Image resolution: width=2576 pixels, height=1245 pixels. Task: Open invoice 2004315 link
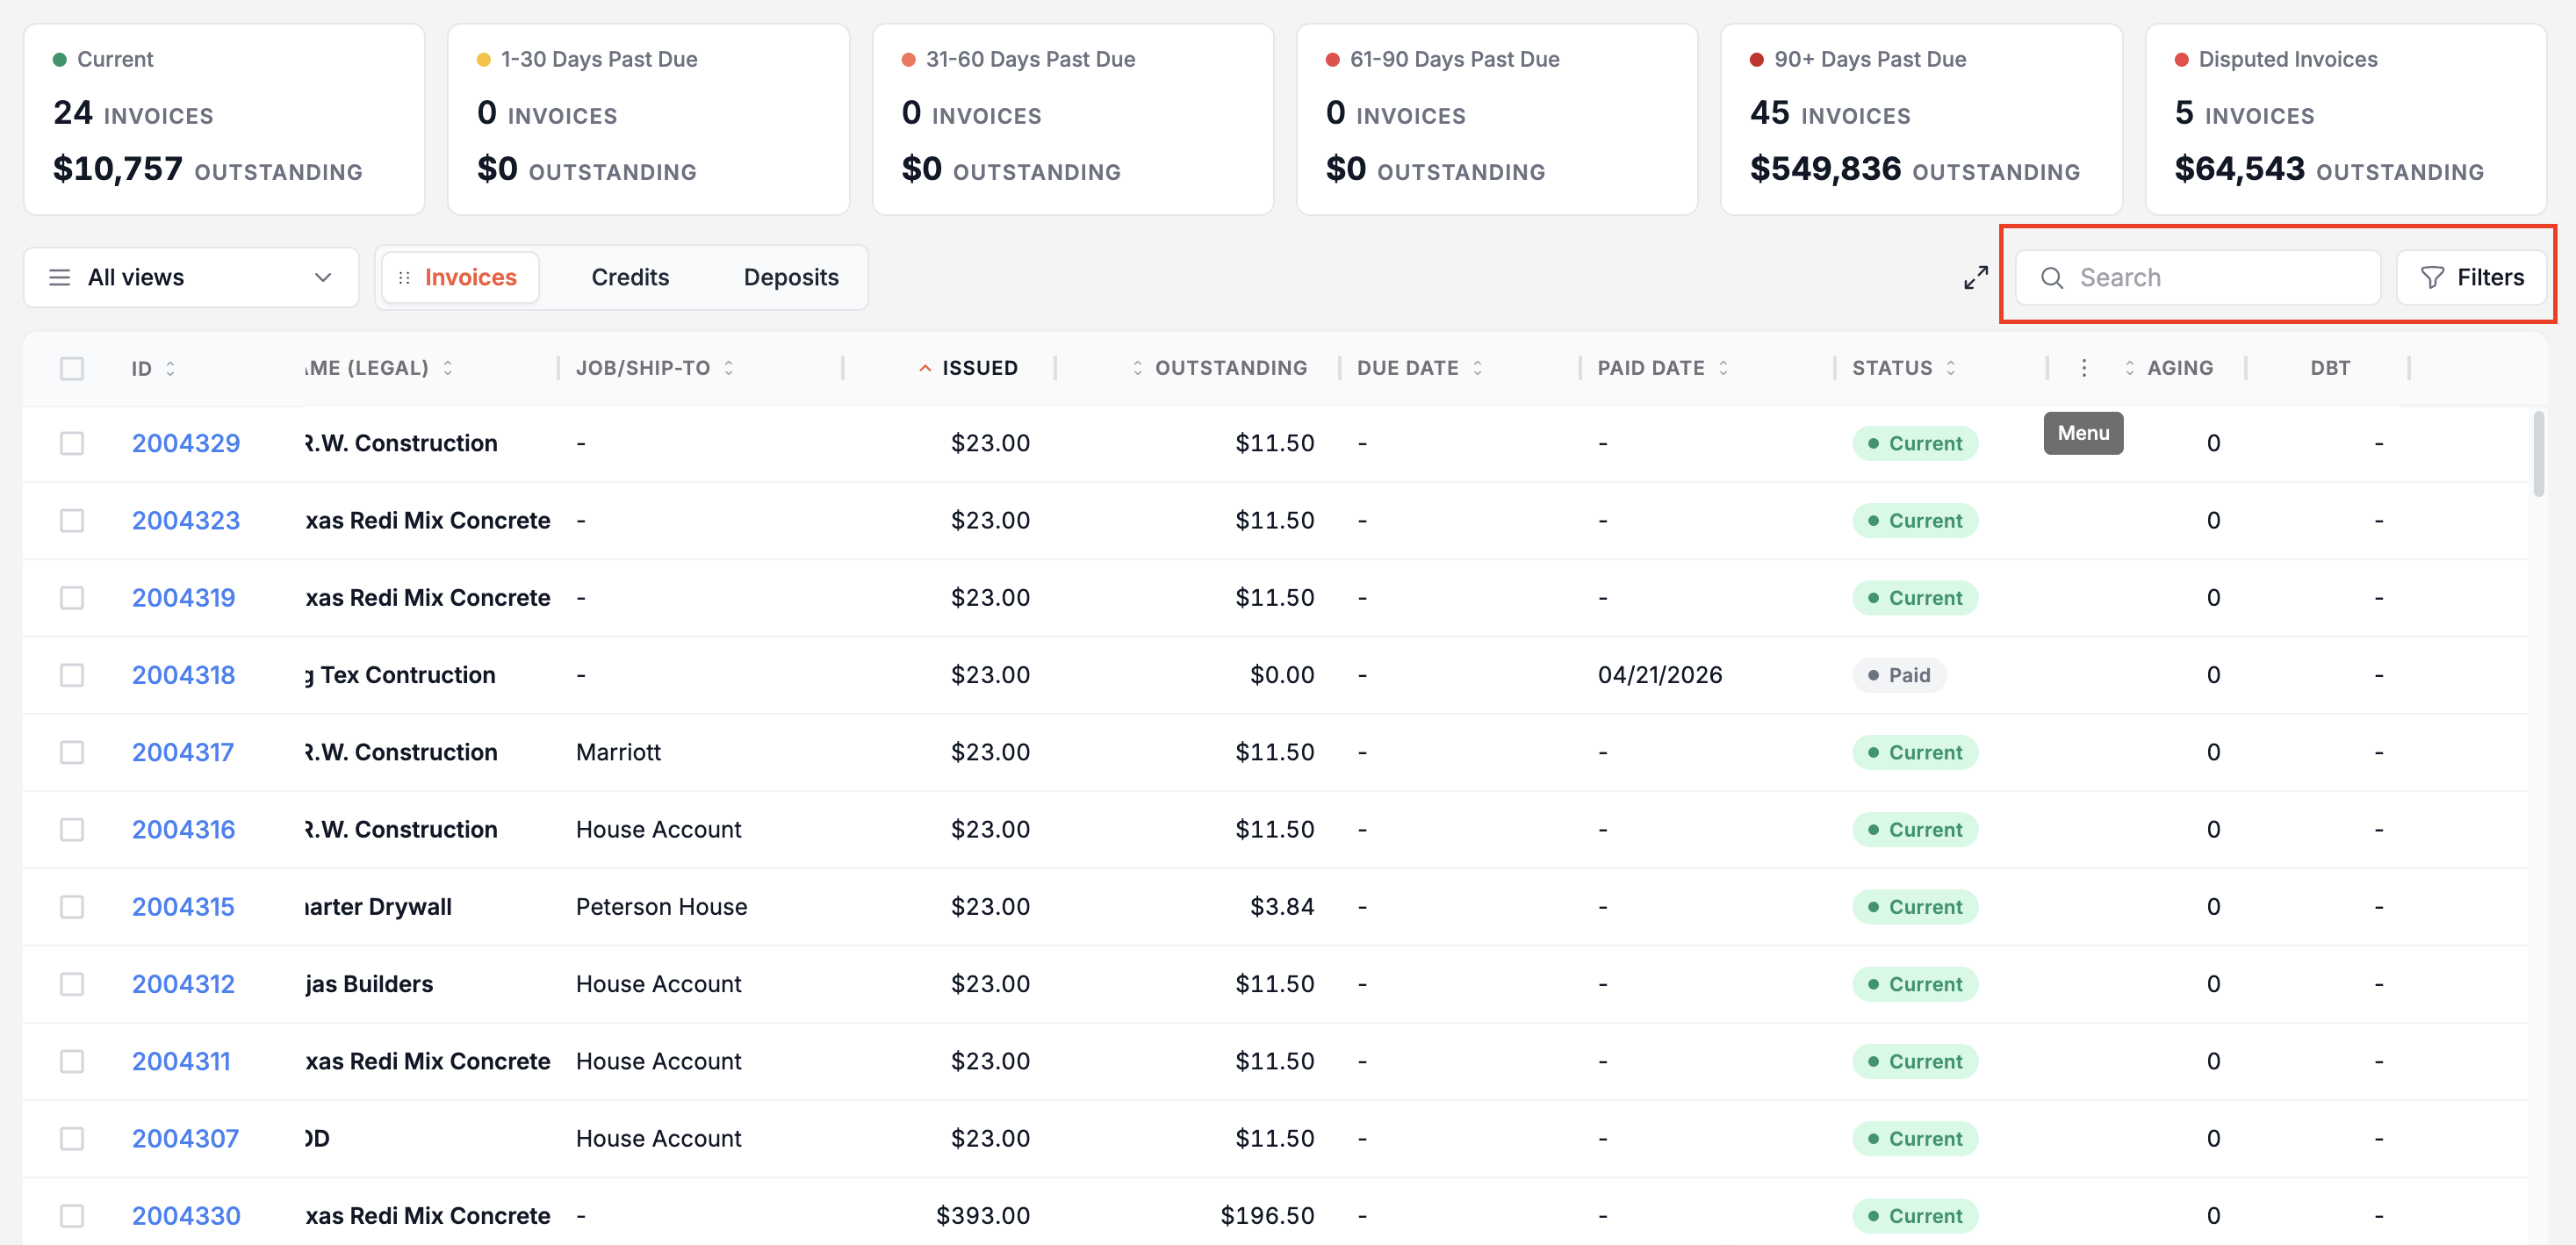[x=183, y=907]
